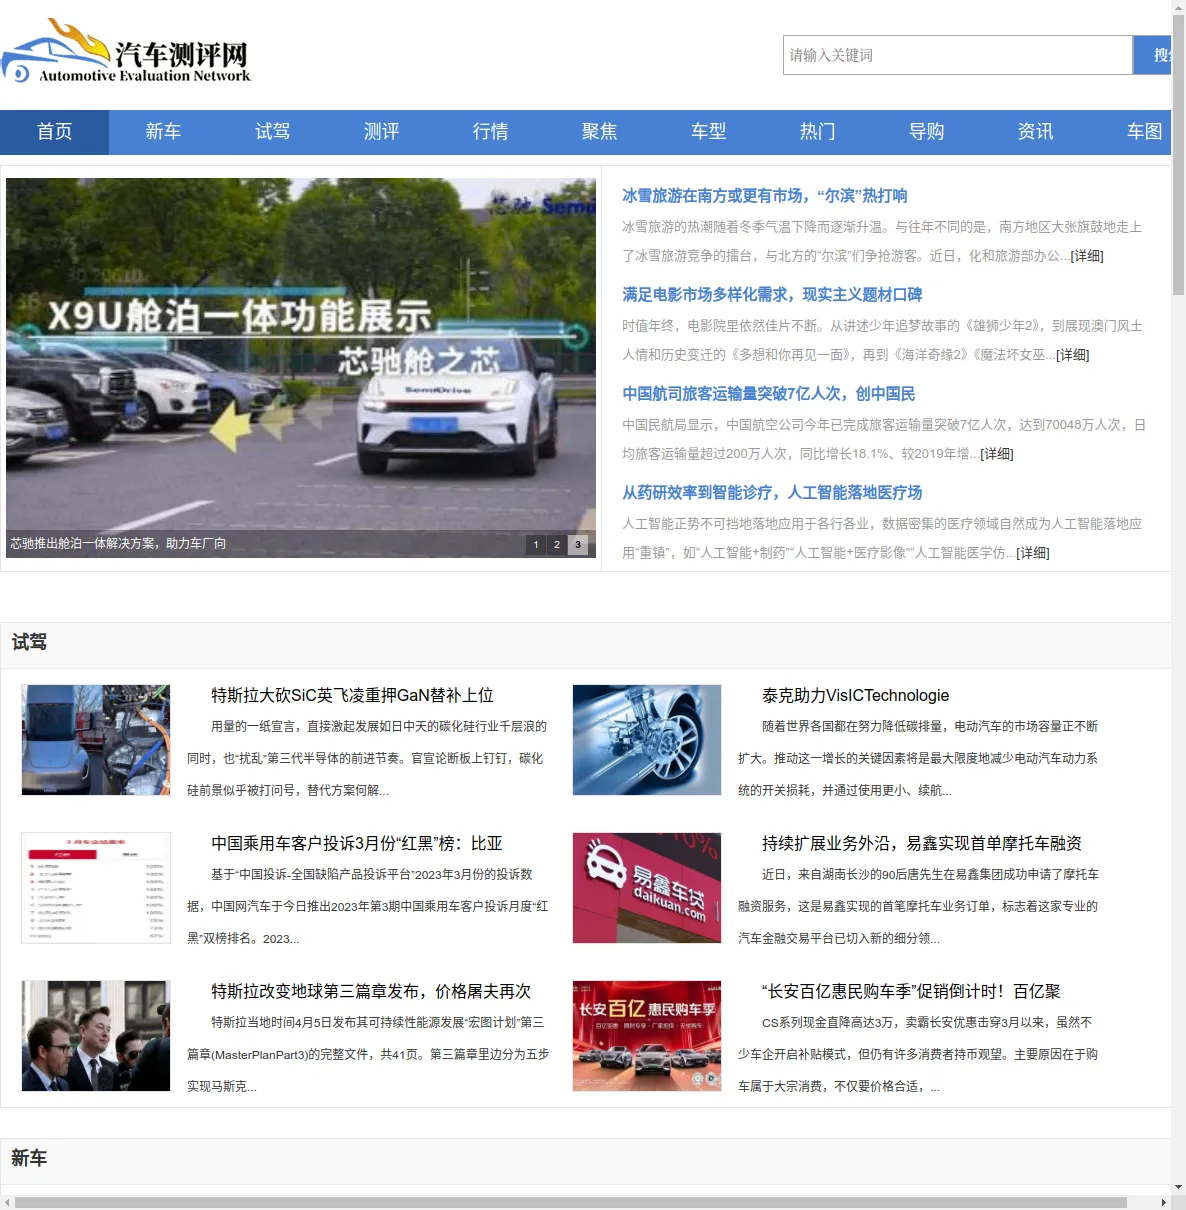Open headline 从药研效率到智能诊疗
This screenshot has height=1210, width=1186.
click(772, 493)
